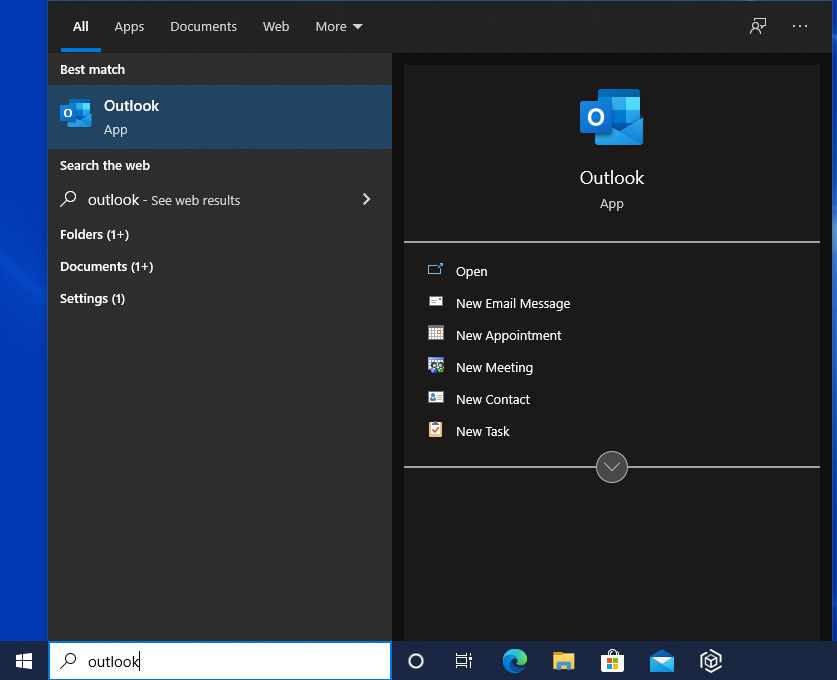Select New Appointment in Outlook actions
Viewport: 837px width, 680px height.
click(x=508, y=335)
